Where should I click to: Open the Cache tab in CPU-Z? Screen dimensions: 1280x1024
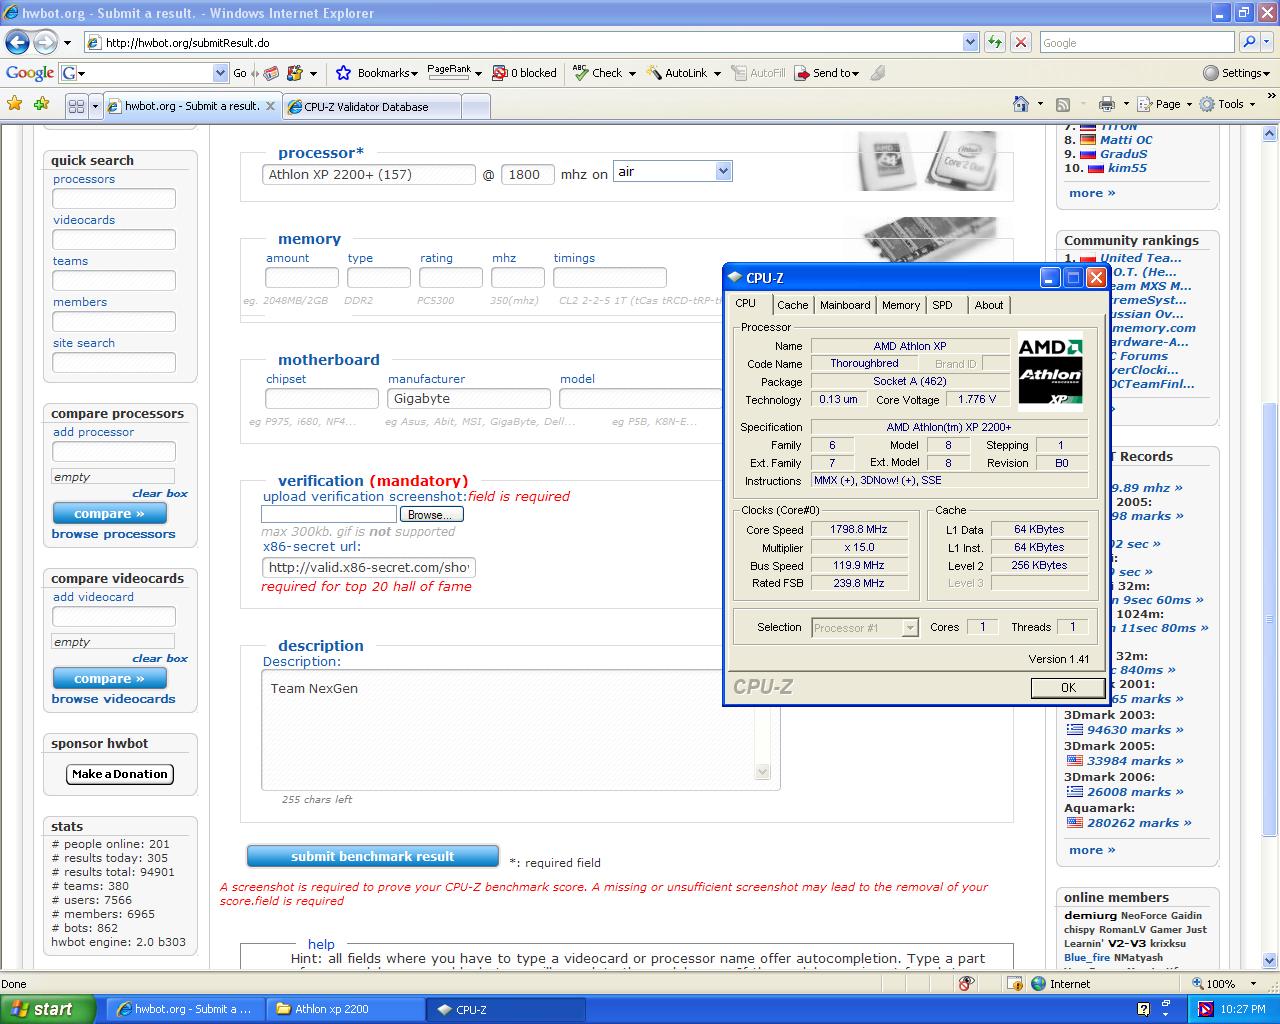pyautogui.click(x=792, y=305)
